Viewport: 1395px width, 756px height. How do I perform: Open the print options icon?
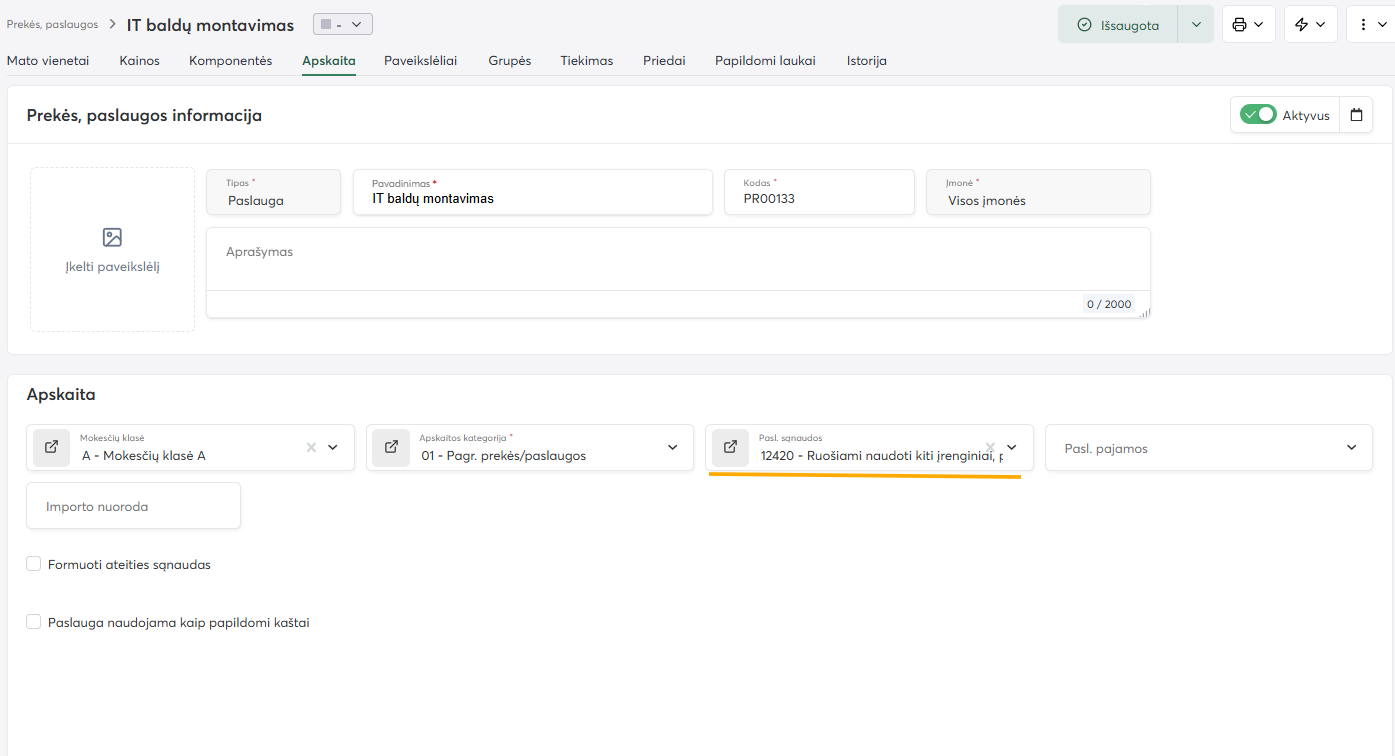[x=1248, y=25]
